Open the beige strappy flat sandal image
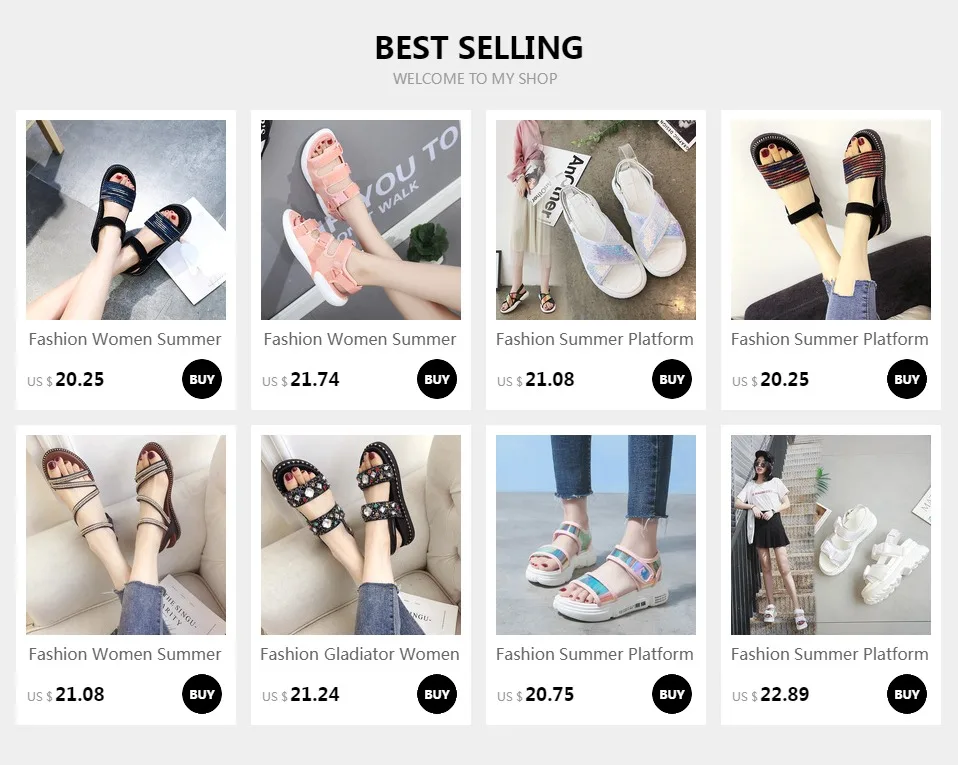This screenshot has height=765, width=958. [x=126, y=535]
